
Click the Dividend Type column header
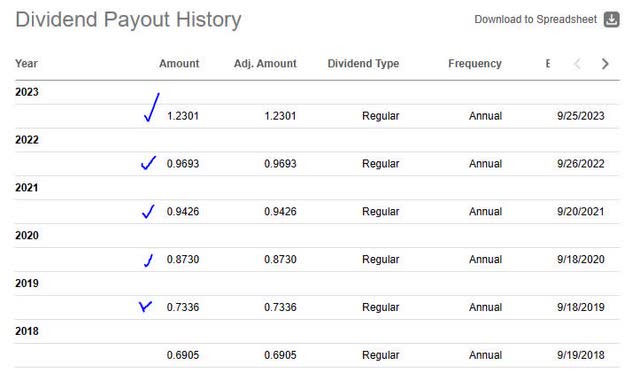pos(363,64)
